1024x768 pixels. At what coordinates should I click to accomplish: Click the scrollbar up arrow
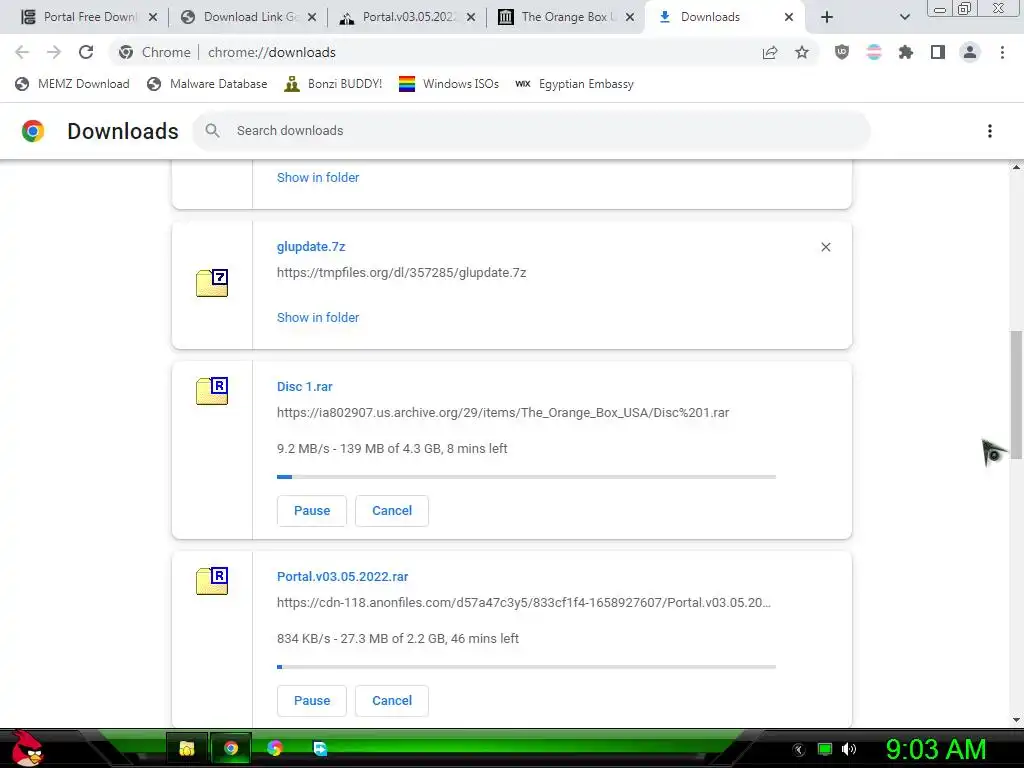1016,167
